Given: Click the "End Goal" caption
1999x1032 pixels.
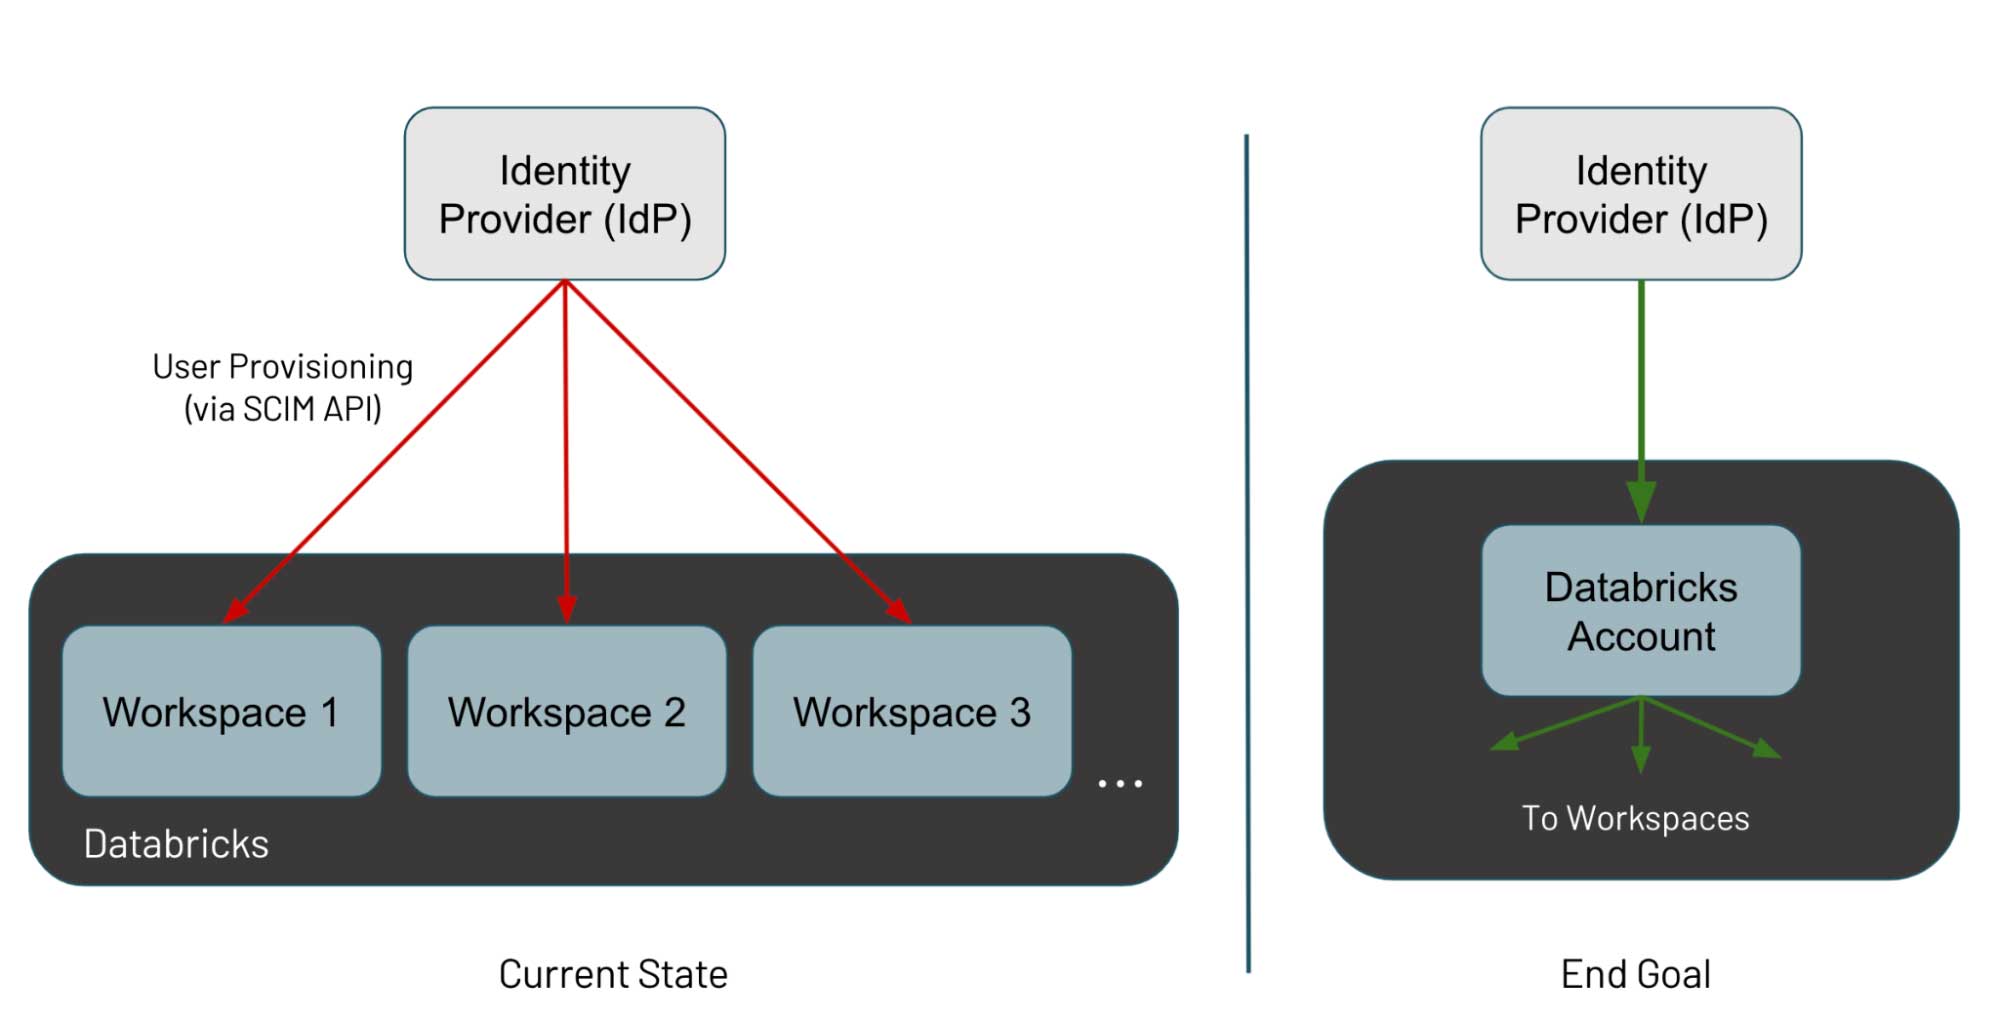Looking at the screenshot, I should pos(1636,974).
